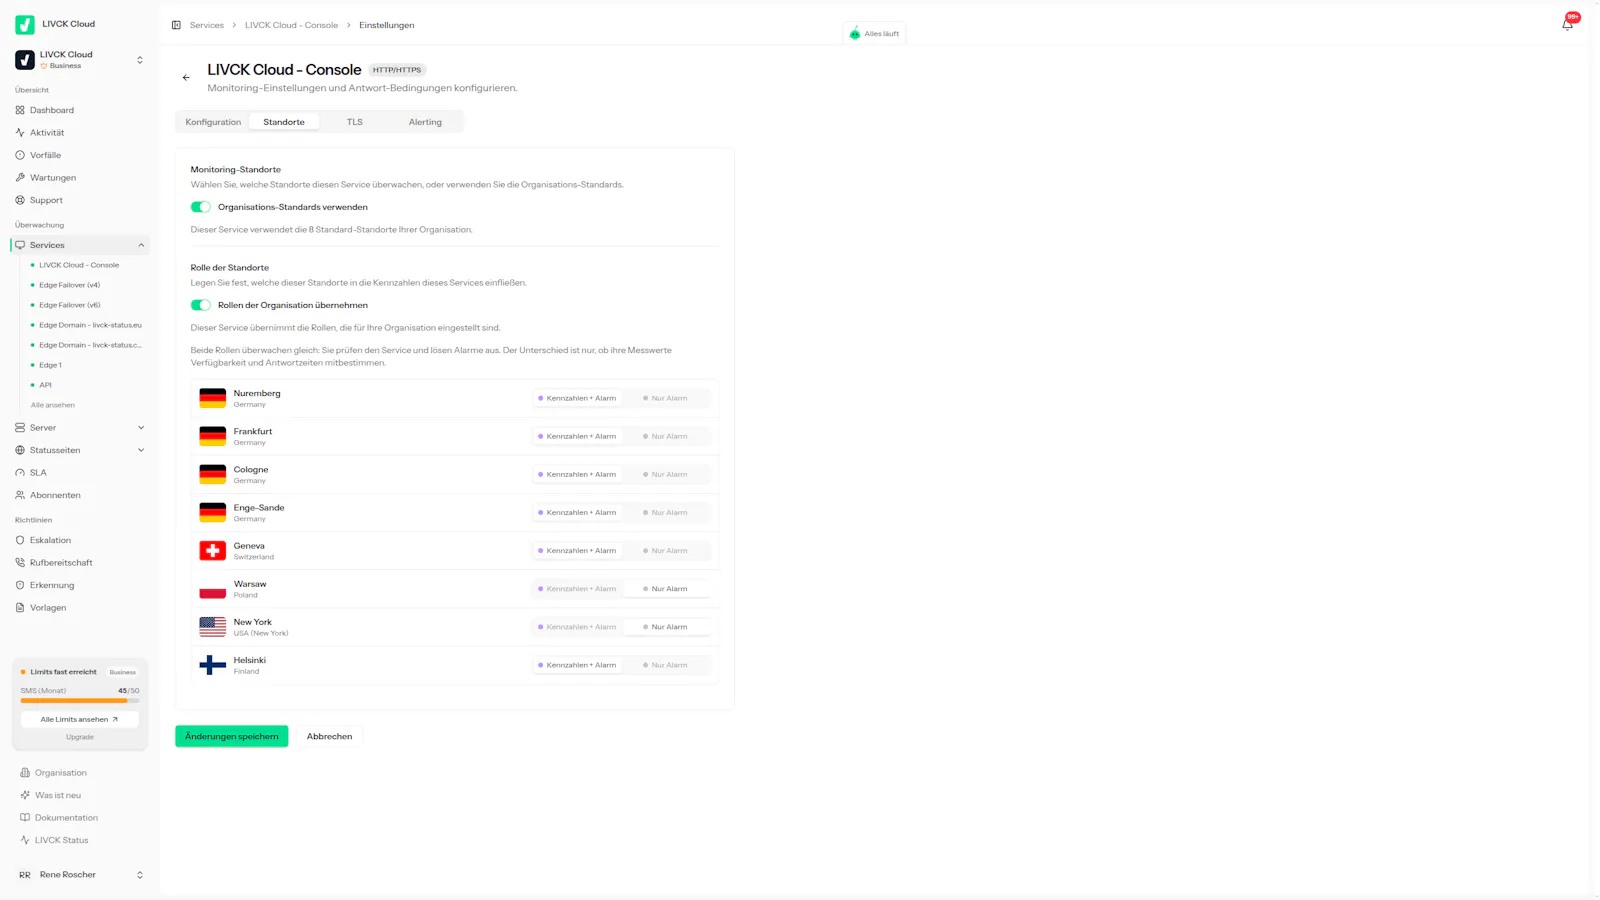Screen dimensions: 1600x900
Task: Click the Upgrade link
Action: [80, 737]
